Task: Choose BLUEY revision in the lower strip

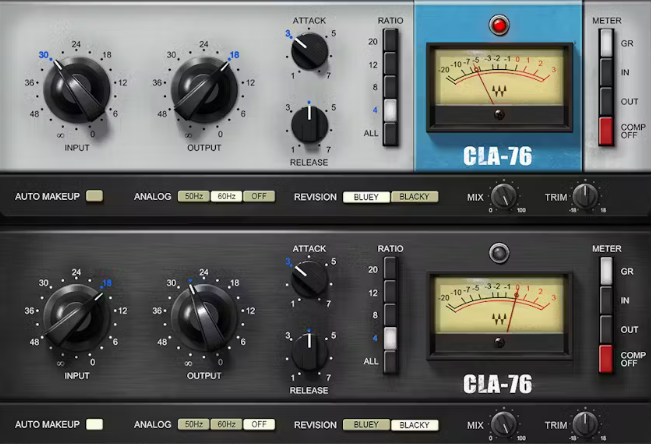Action: click(366, 425)
